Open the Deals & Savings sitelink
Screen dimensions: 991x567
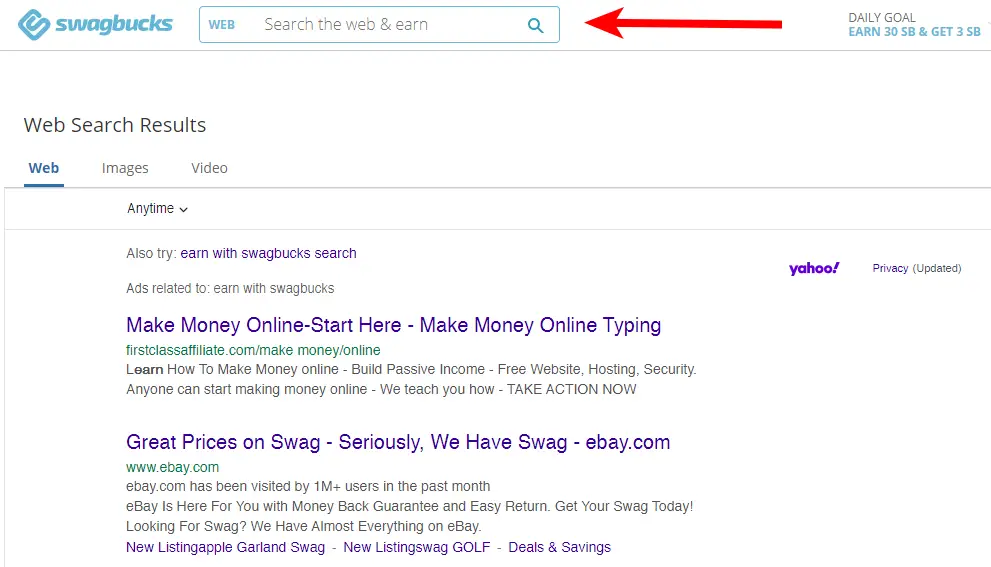coord(559,547)
